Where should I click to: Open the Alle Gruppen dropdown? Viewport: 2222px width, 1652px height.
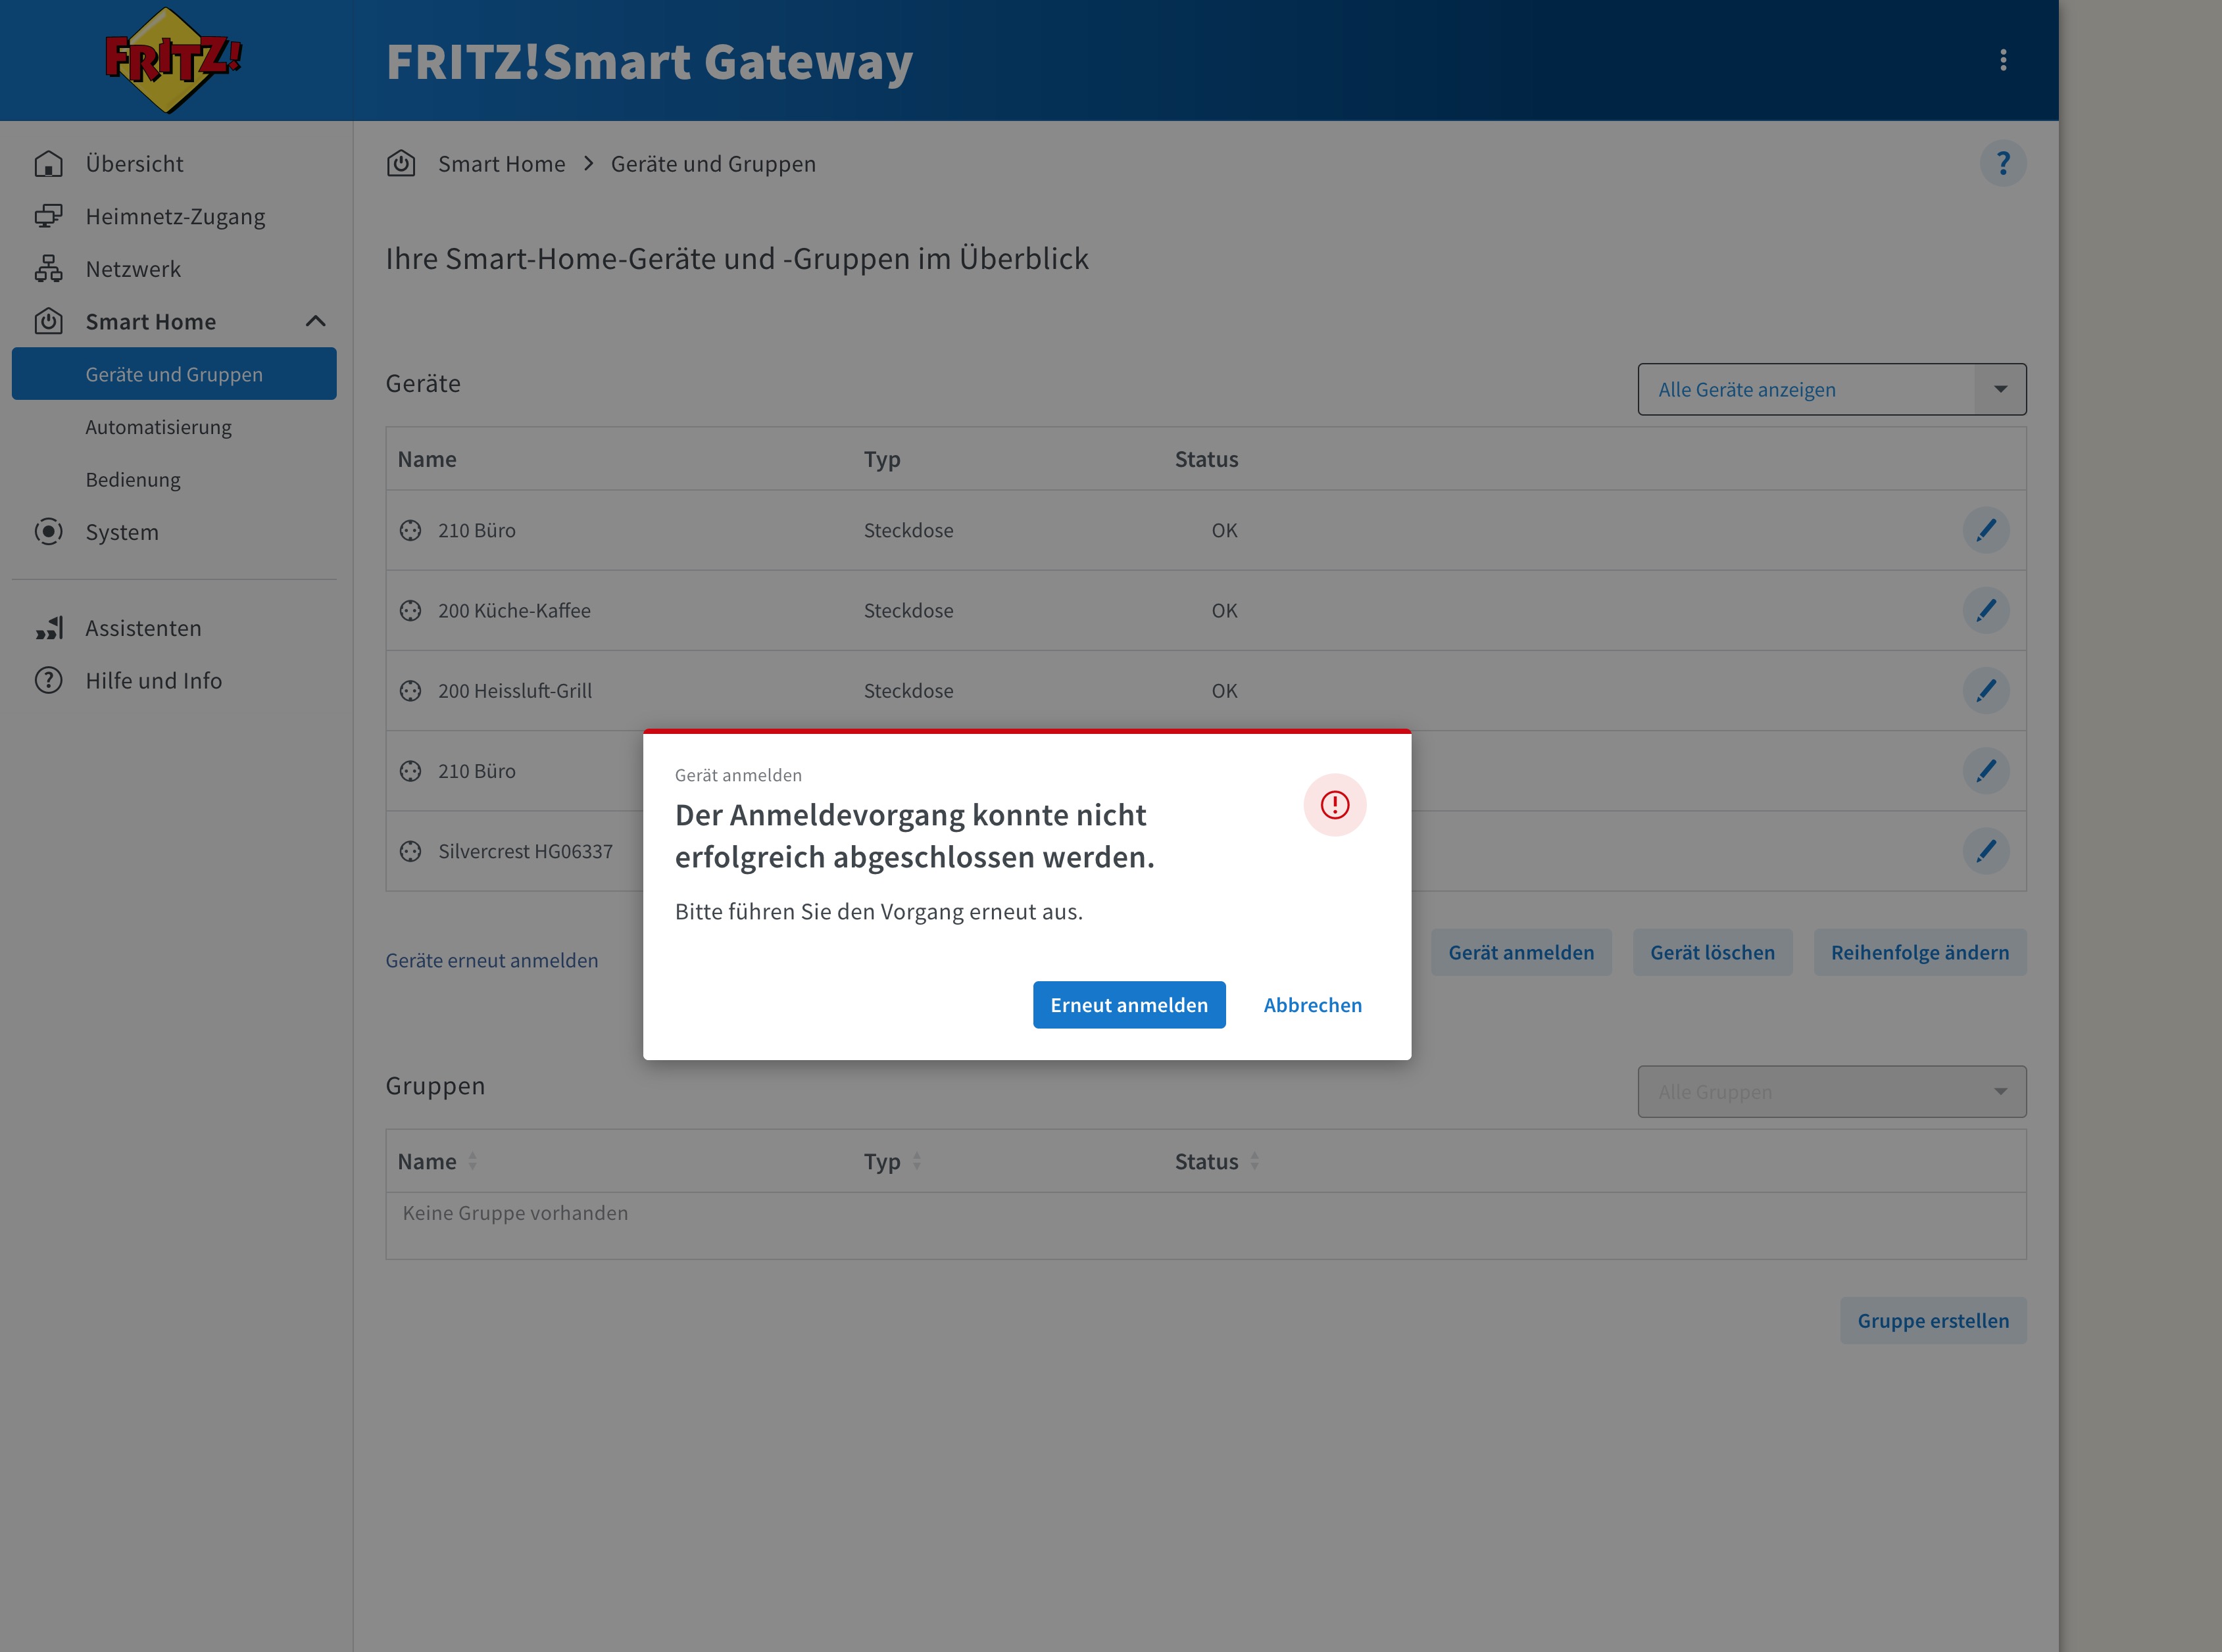click(1831, 1091)
